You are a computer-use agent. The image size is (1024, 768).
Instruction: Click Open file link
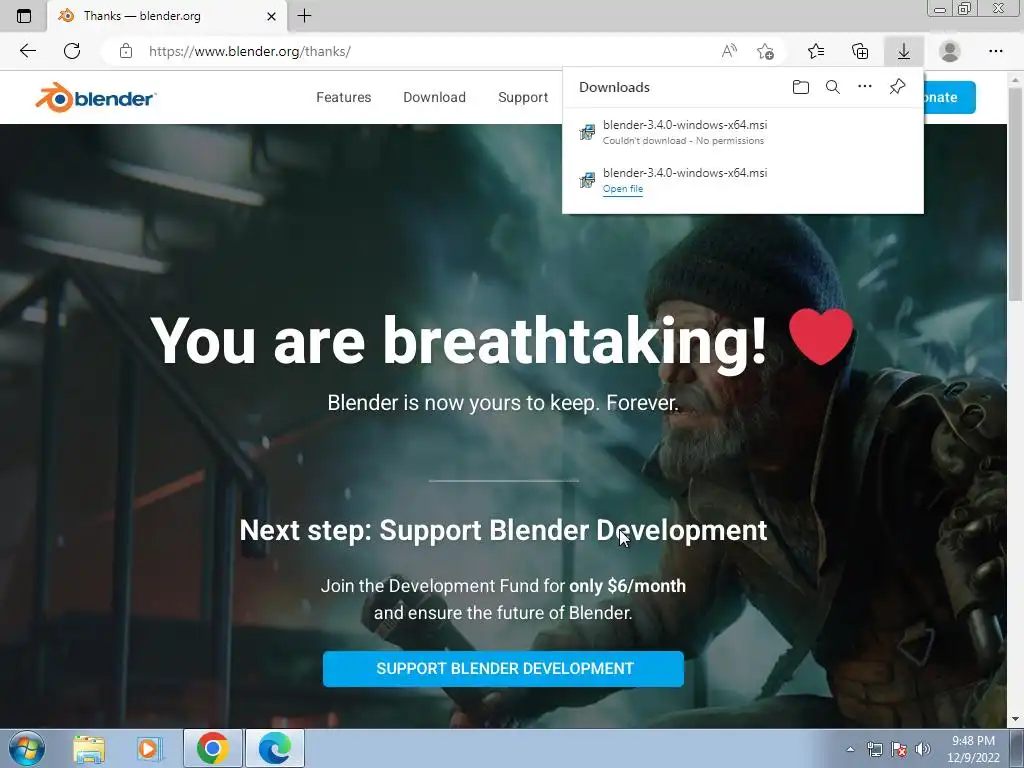pyautogui.click(x=623, y=189)
